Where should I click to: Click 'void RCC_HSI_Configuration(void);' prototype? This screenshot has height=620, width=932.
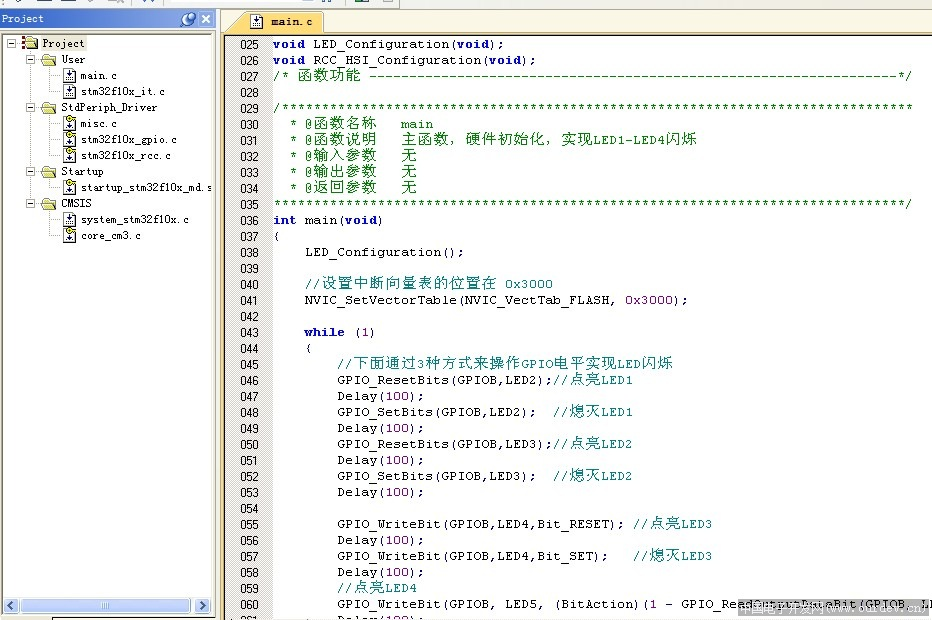(404, 61)
